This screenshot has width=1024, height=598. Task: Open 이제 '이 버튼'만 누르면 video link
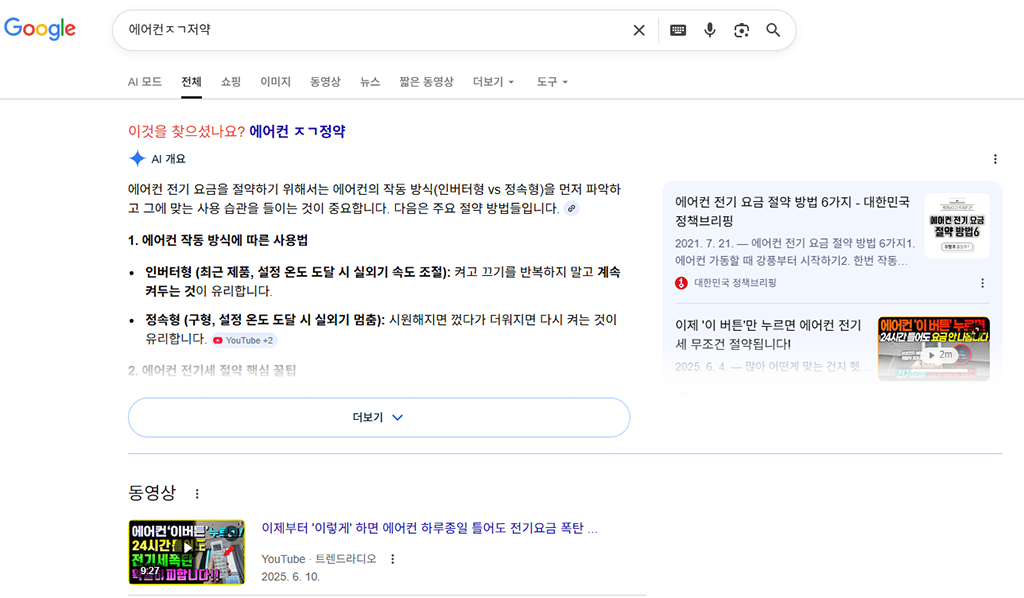click(x=768, y=334)
